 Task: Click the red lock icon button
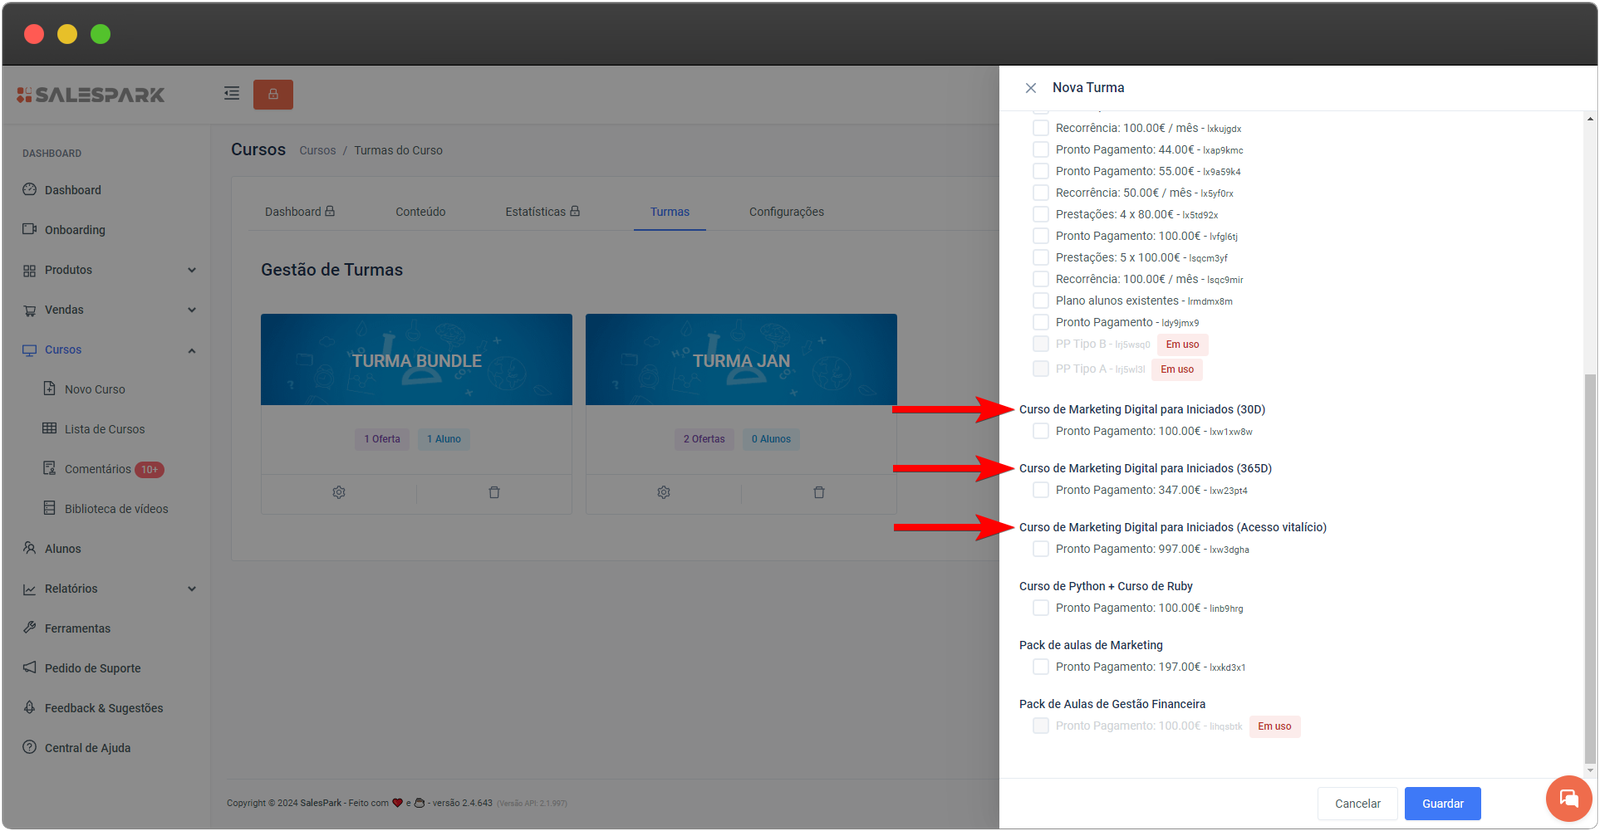tap(273, 94)
